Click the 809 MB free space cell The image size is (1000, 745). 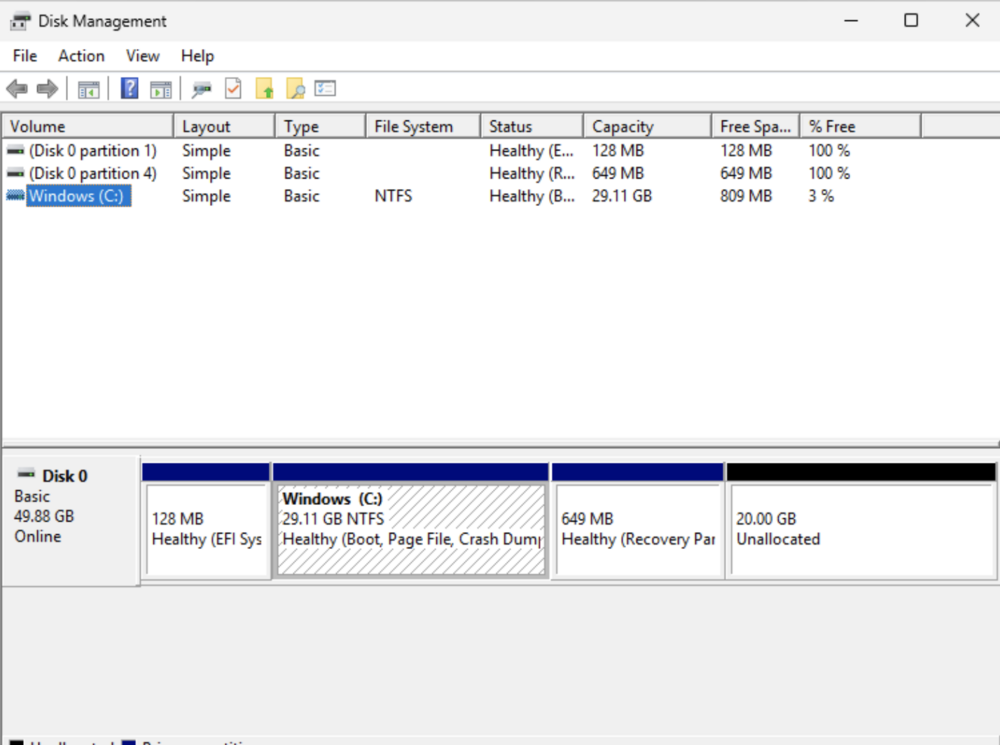[746, 196]
